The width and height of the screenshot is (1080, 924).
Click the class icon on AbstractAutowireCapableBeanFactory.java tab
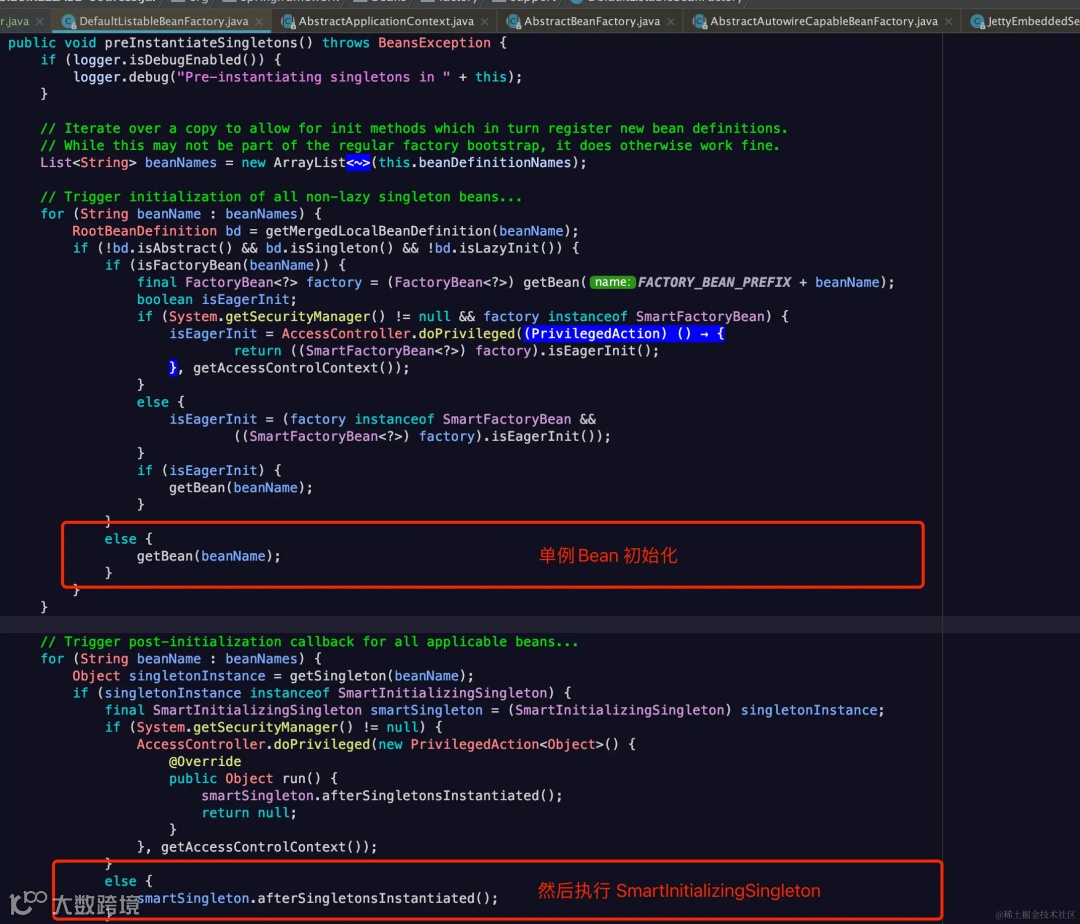pos(699,21)
